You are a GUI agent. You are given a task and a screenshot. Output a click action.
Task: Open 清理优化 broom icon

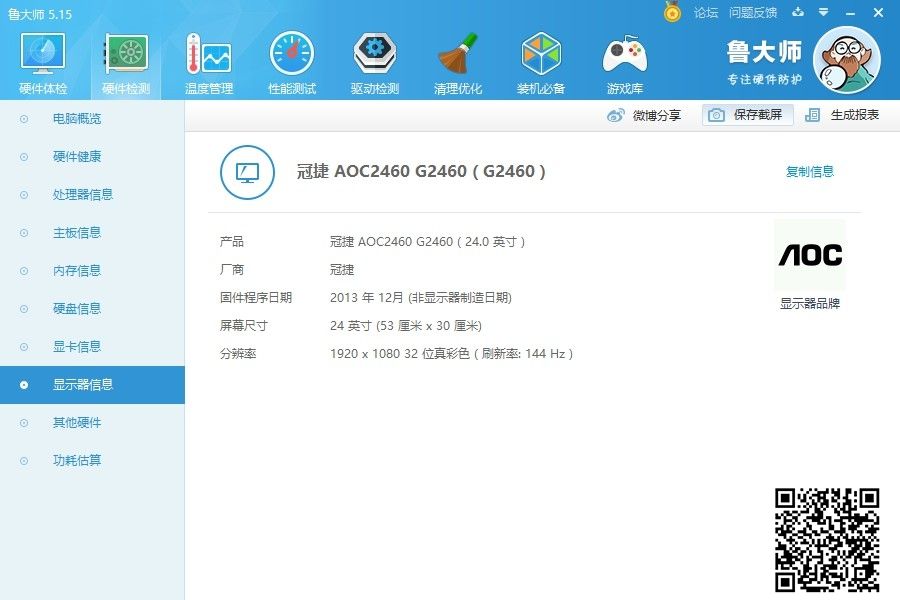458,56
